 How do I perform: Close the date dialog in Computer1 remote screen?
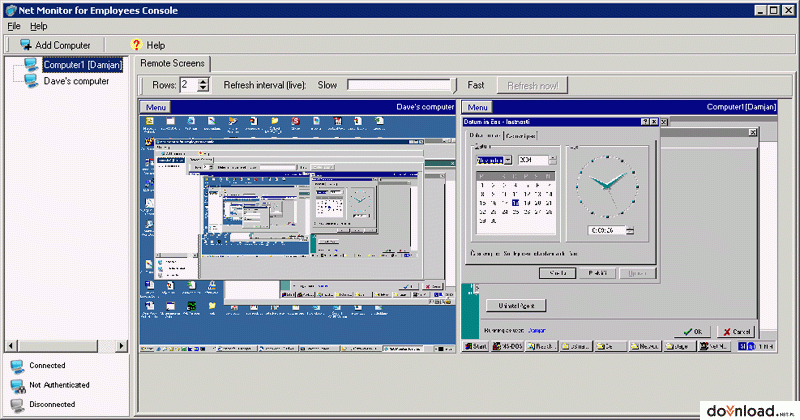click(654, 122)
